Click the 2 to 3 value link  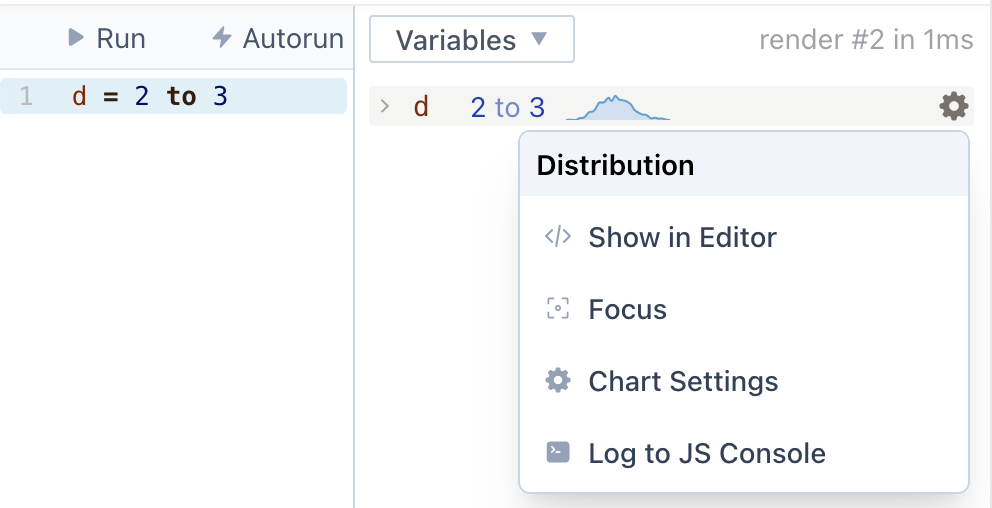(507, 107)
